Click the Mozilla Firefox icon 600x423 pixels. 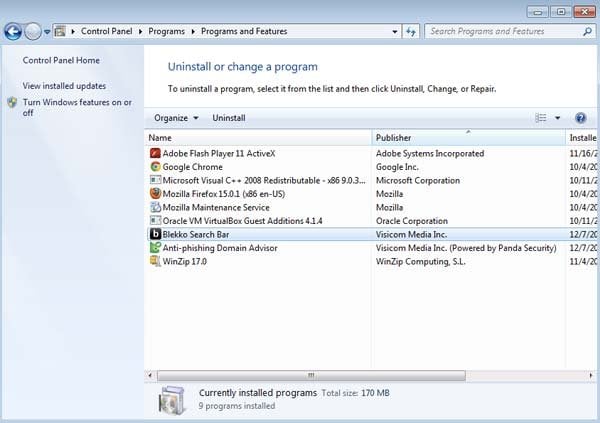point(155,194)
